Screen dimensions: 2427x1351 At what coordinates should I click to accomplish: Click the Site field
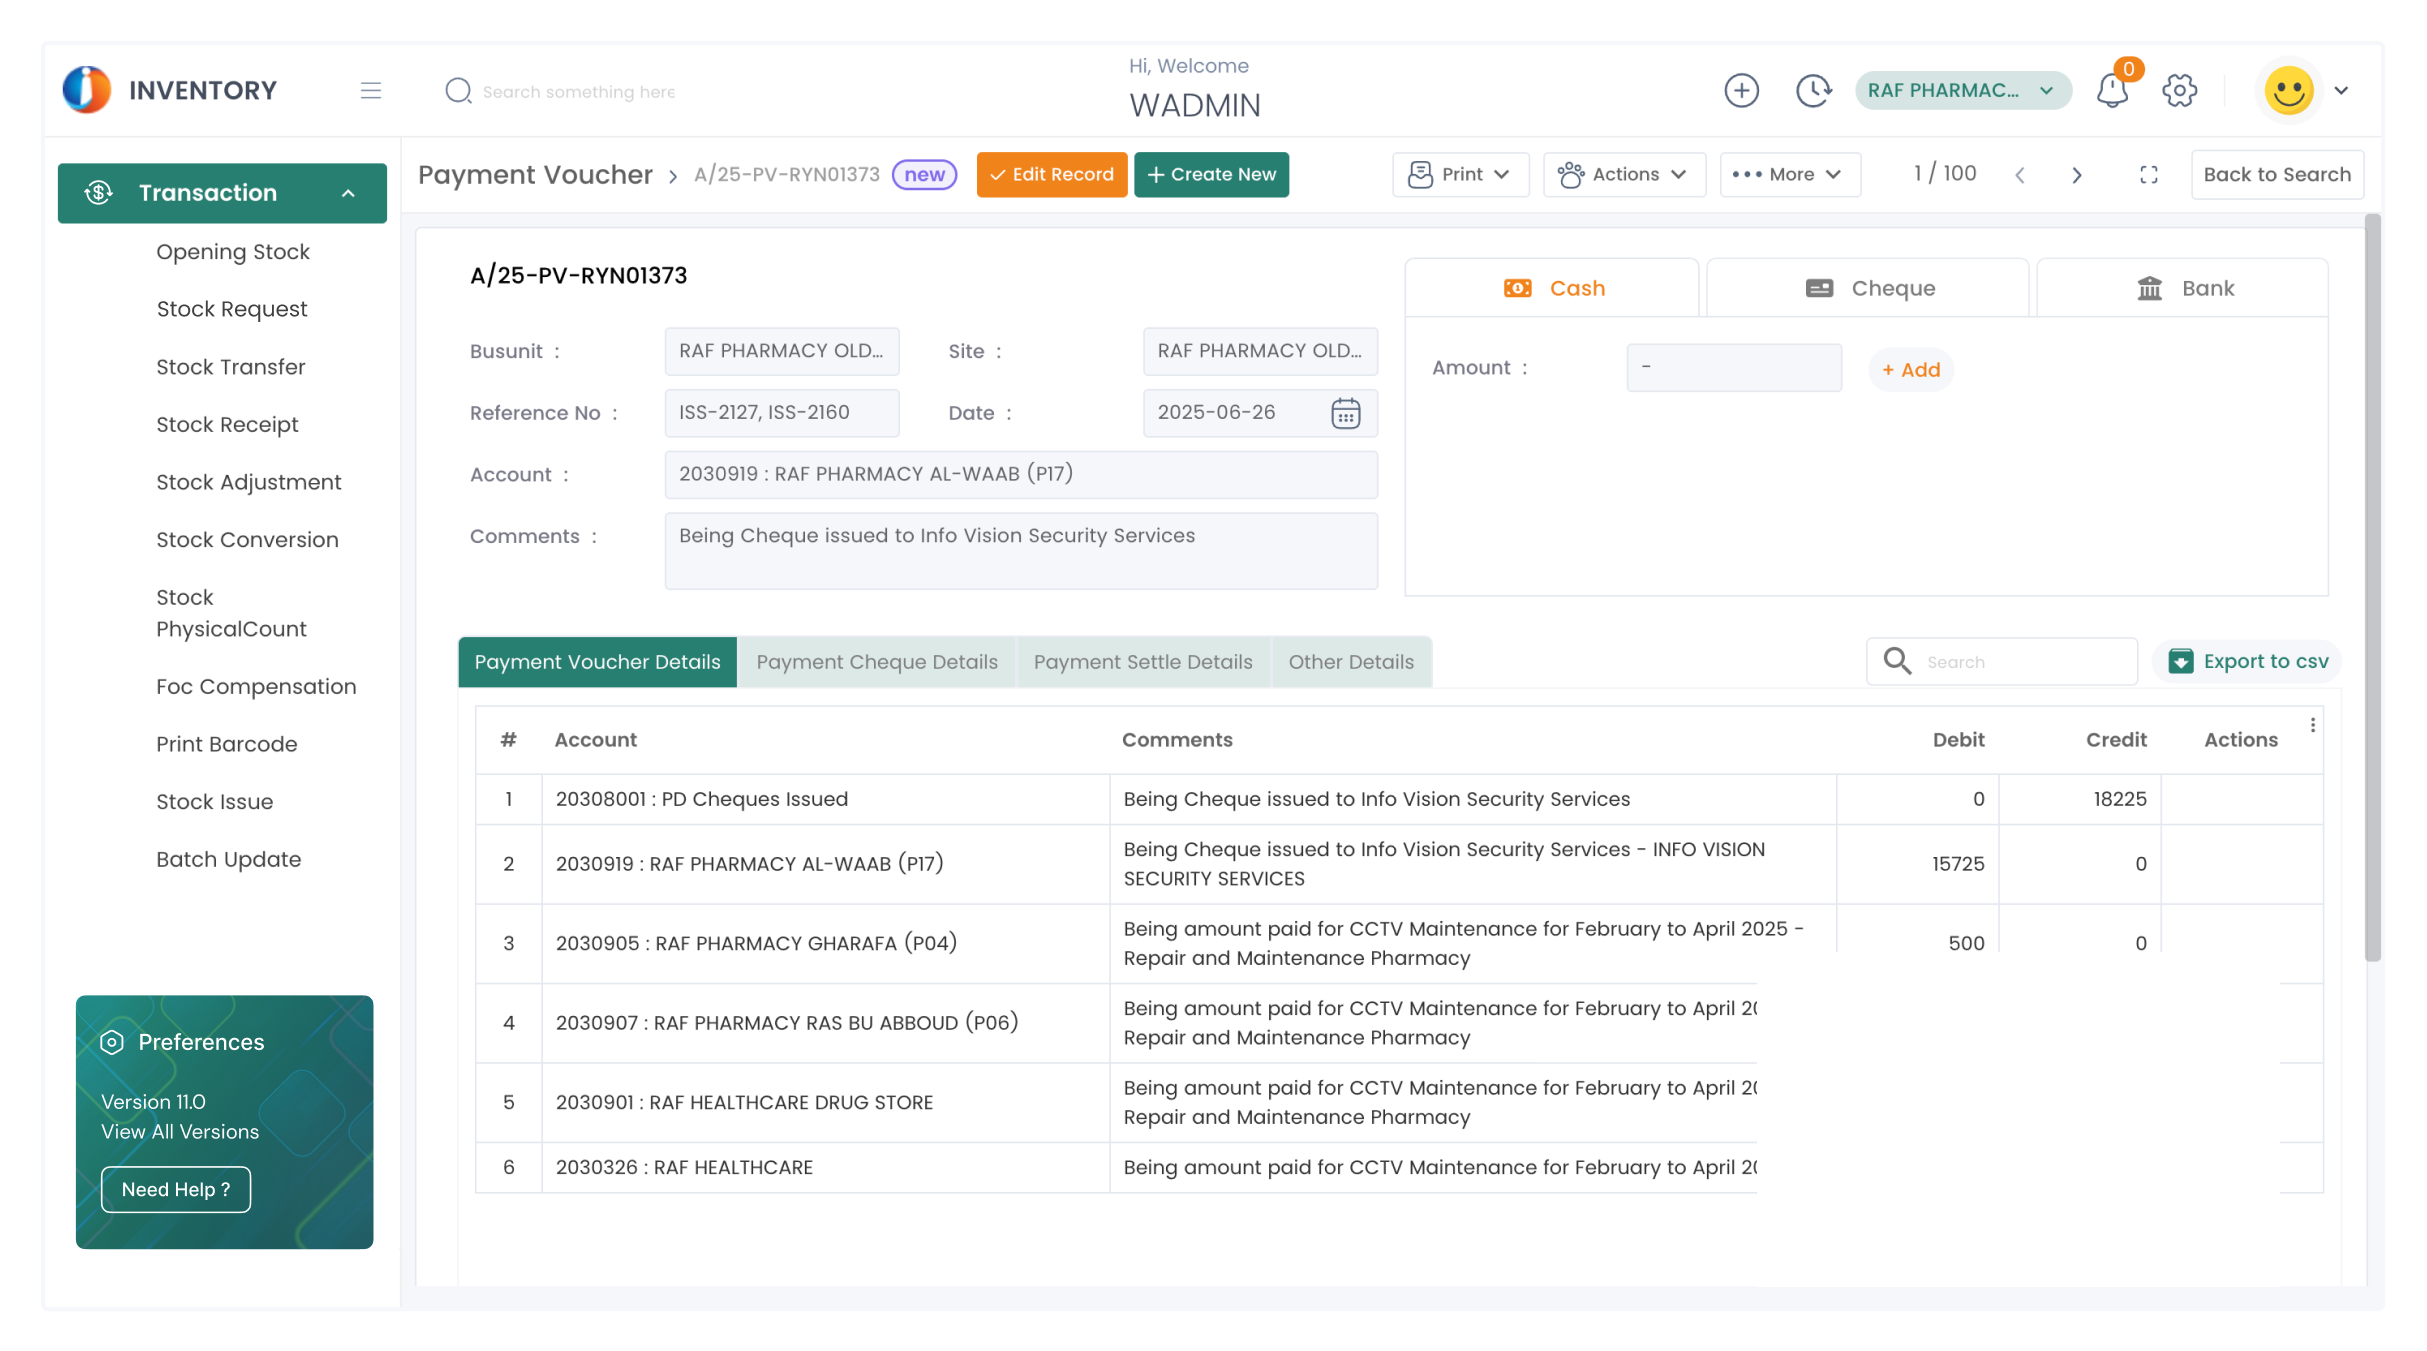coord(1260,351)
